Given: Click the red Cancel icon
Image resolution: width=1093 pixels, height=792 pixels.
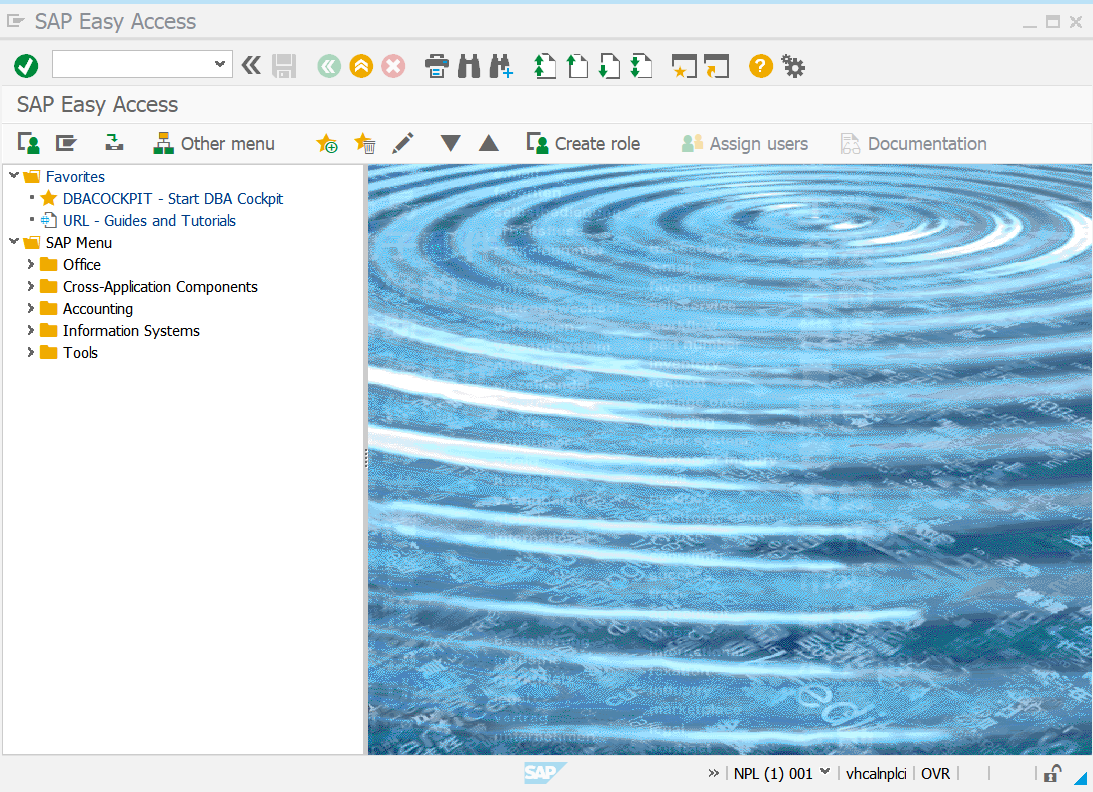Looking at the screenshot, I should (393, 66).
